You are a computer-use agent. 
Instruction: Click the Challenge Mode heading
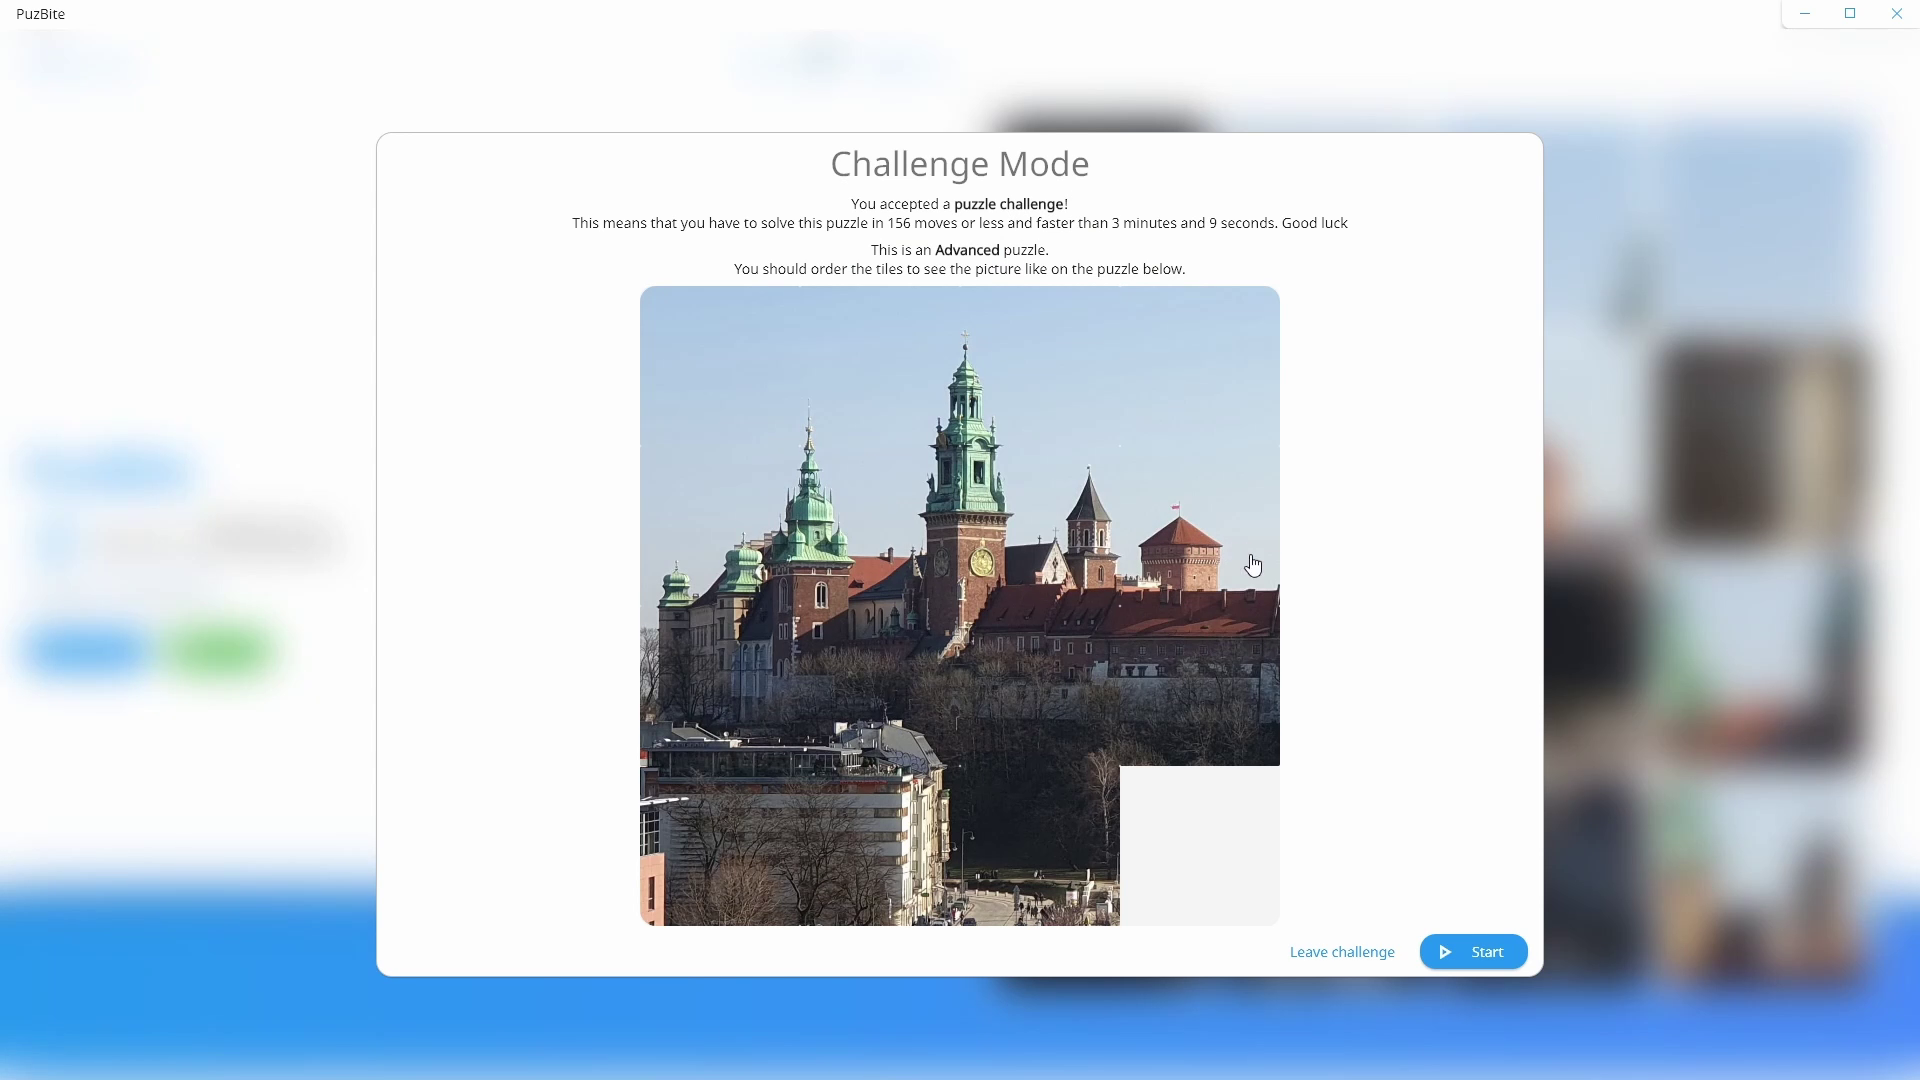tap(959, 164)
